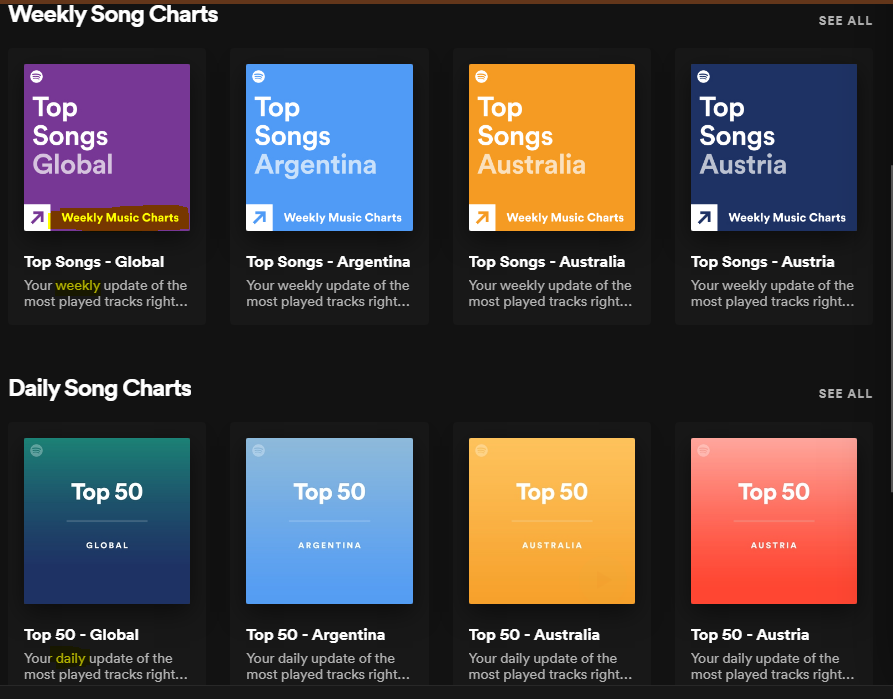This screenshot has height=699, width=893.
Task: Click the description under Top 50 - Australia
Action: pos(551,667)
